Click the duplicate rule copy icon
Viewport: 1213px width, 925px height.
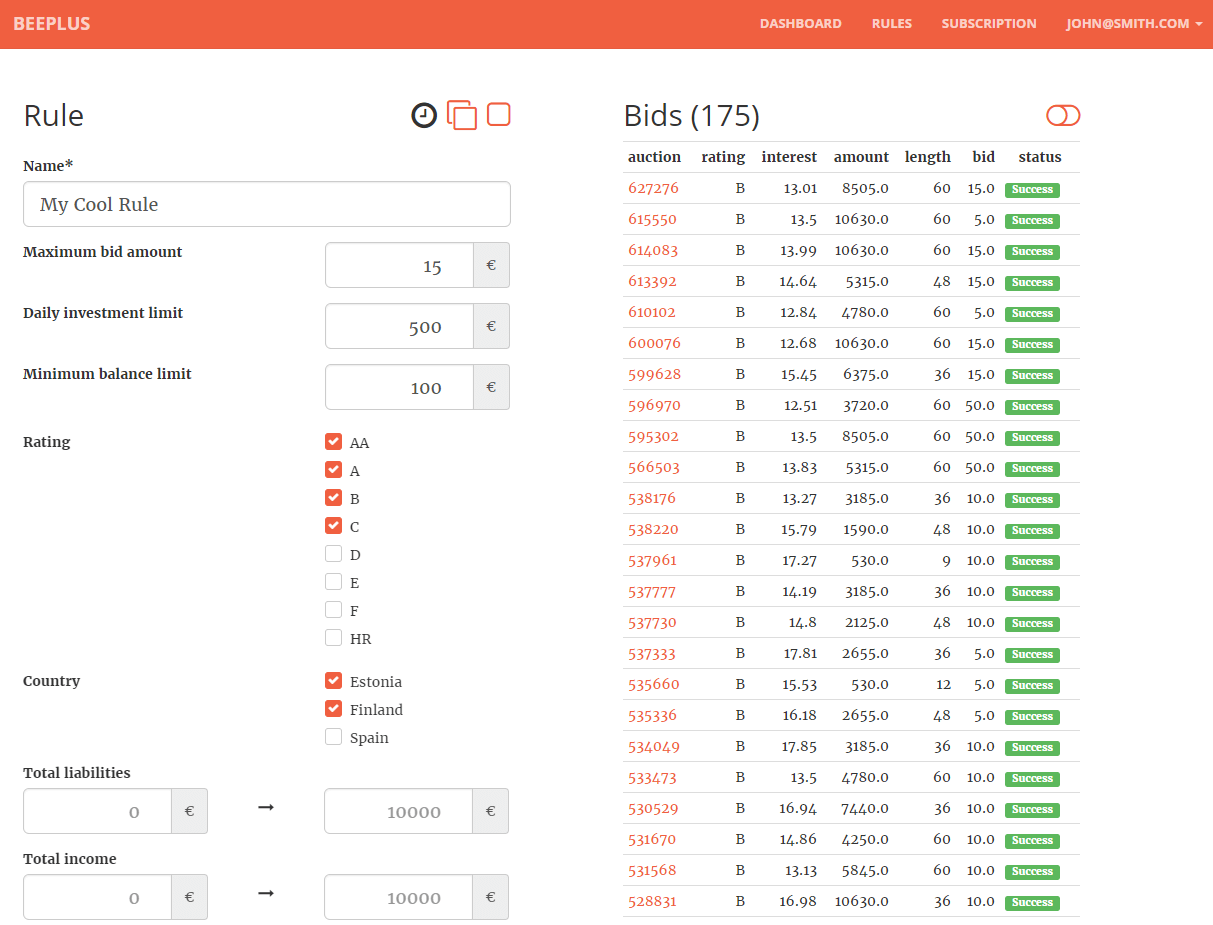coord(461,116)
